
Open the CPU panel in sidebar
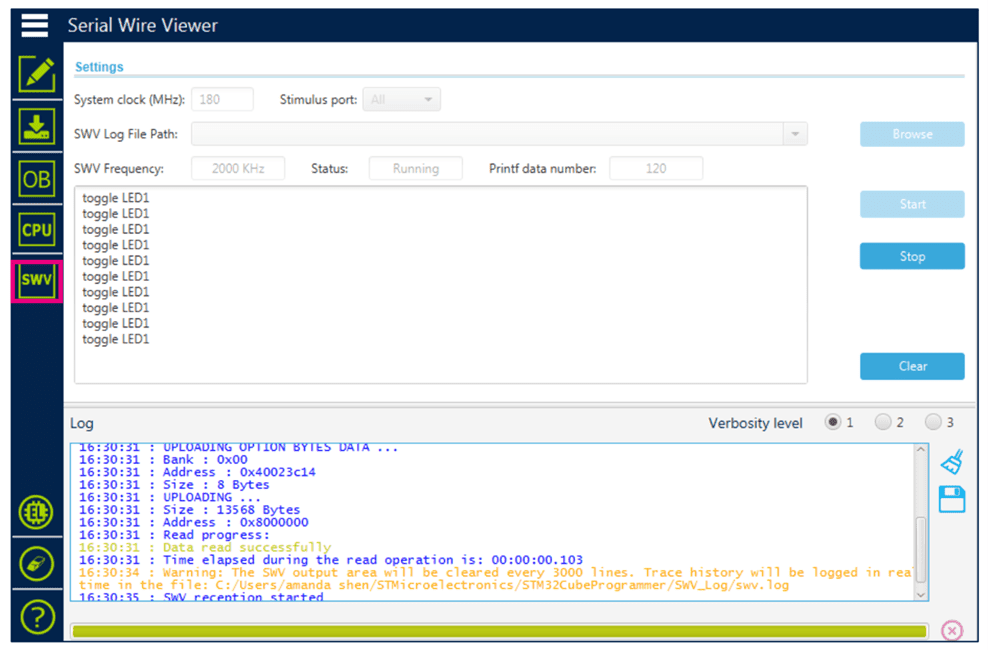pos(37,230)
